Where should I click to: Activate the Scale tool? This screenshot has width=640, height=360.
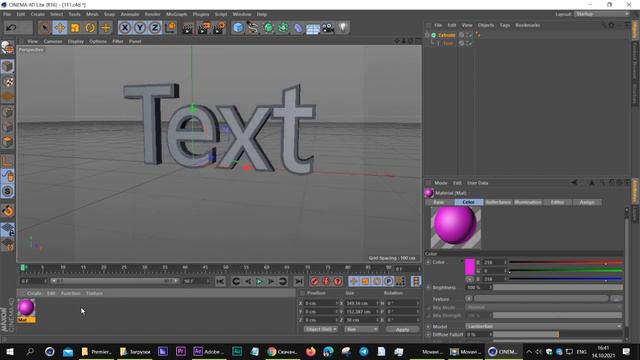[75, 28]
